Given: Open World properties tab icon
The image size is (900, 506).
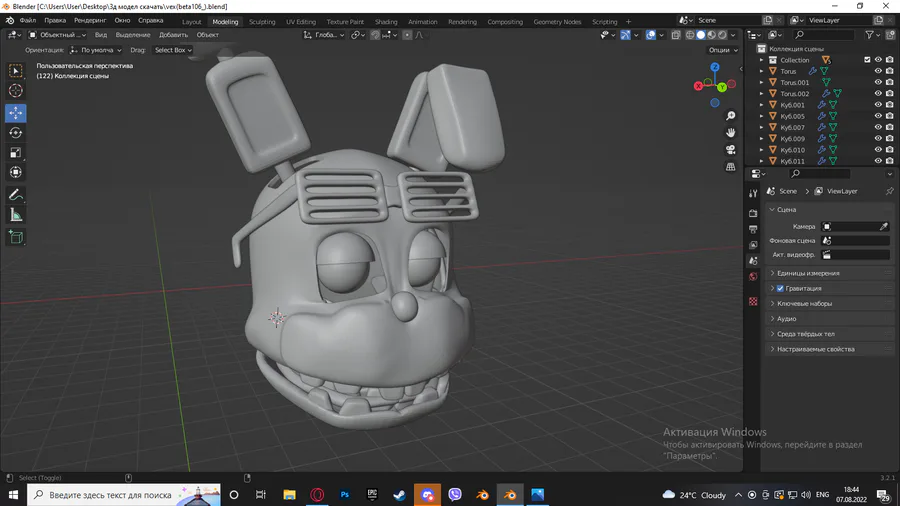Looking at the screenshot, I should click(x=753, y=276).
